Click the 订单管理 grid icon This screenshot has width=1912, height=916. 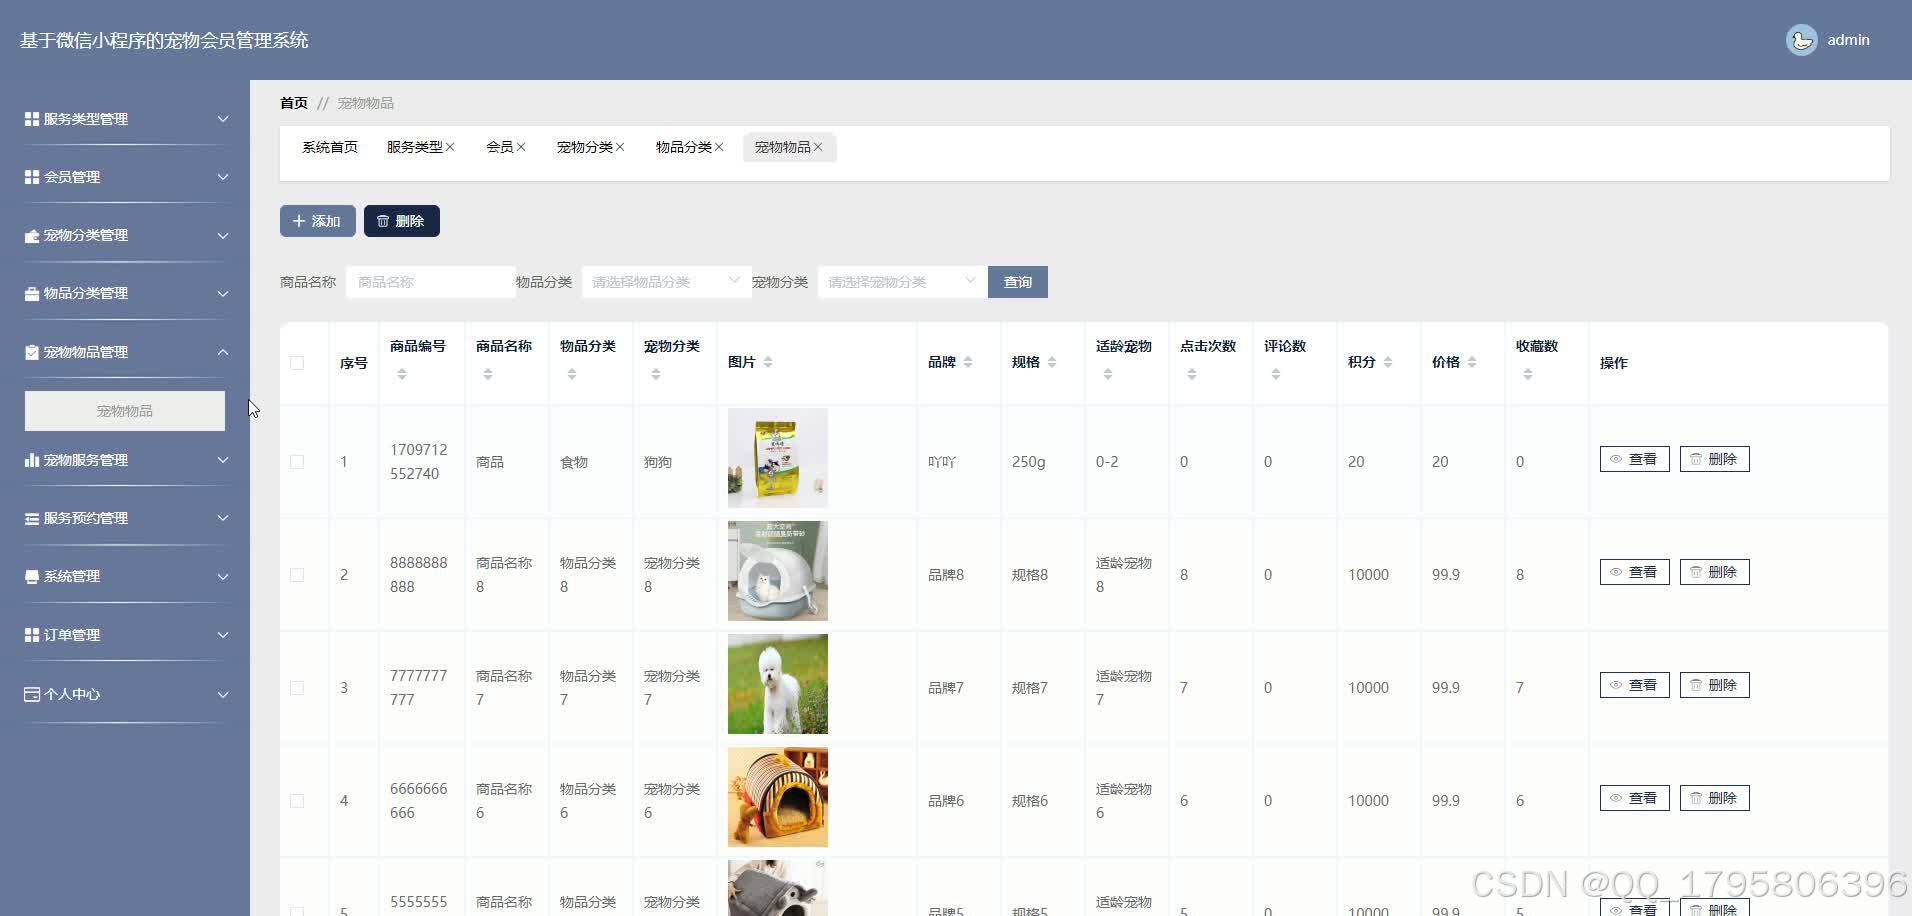32,635
